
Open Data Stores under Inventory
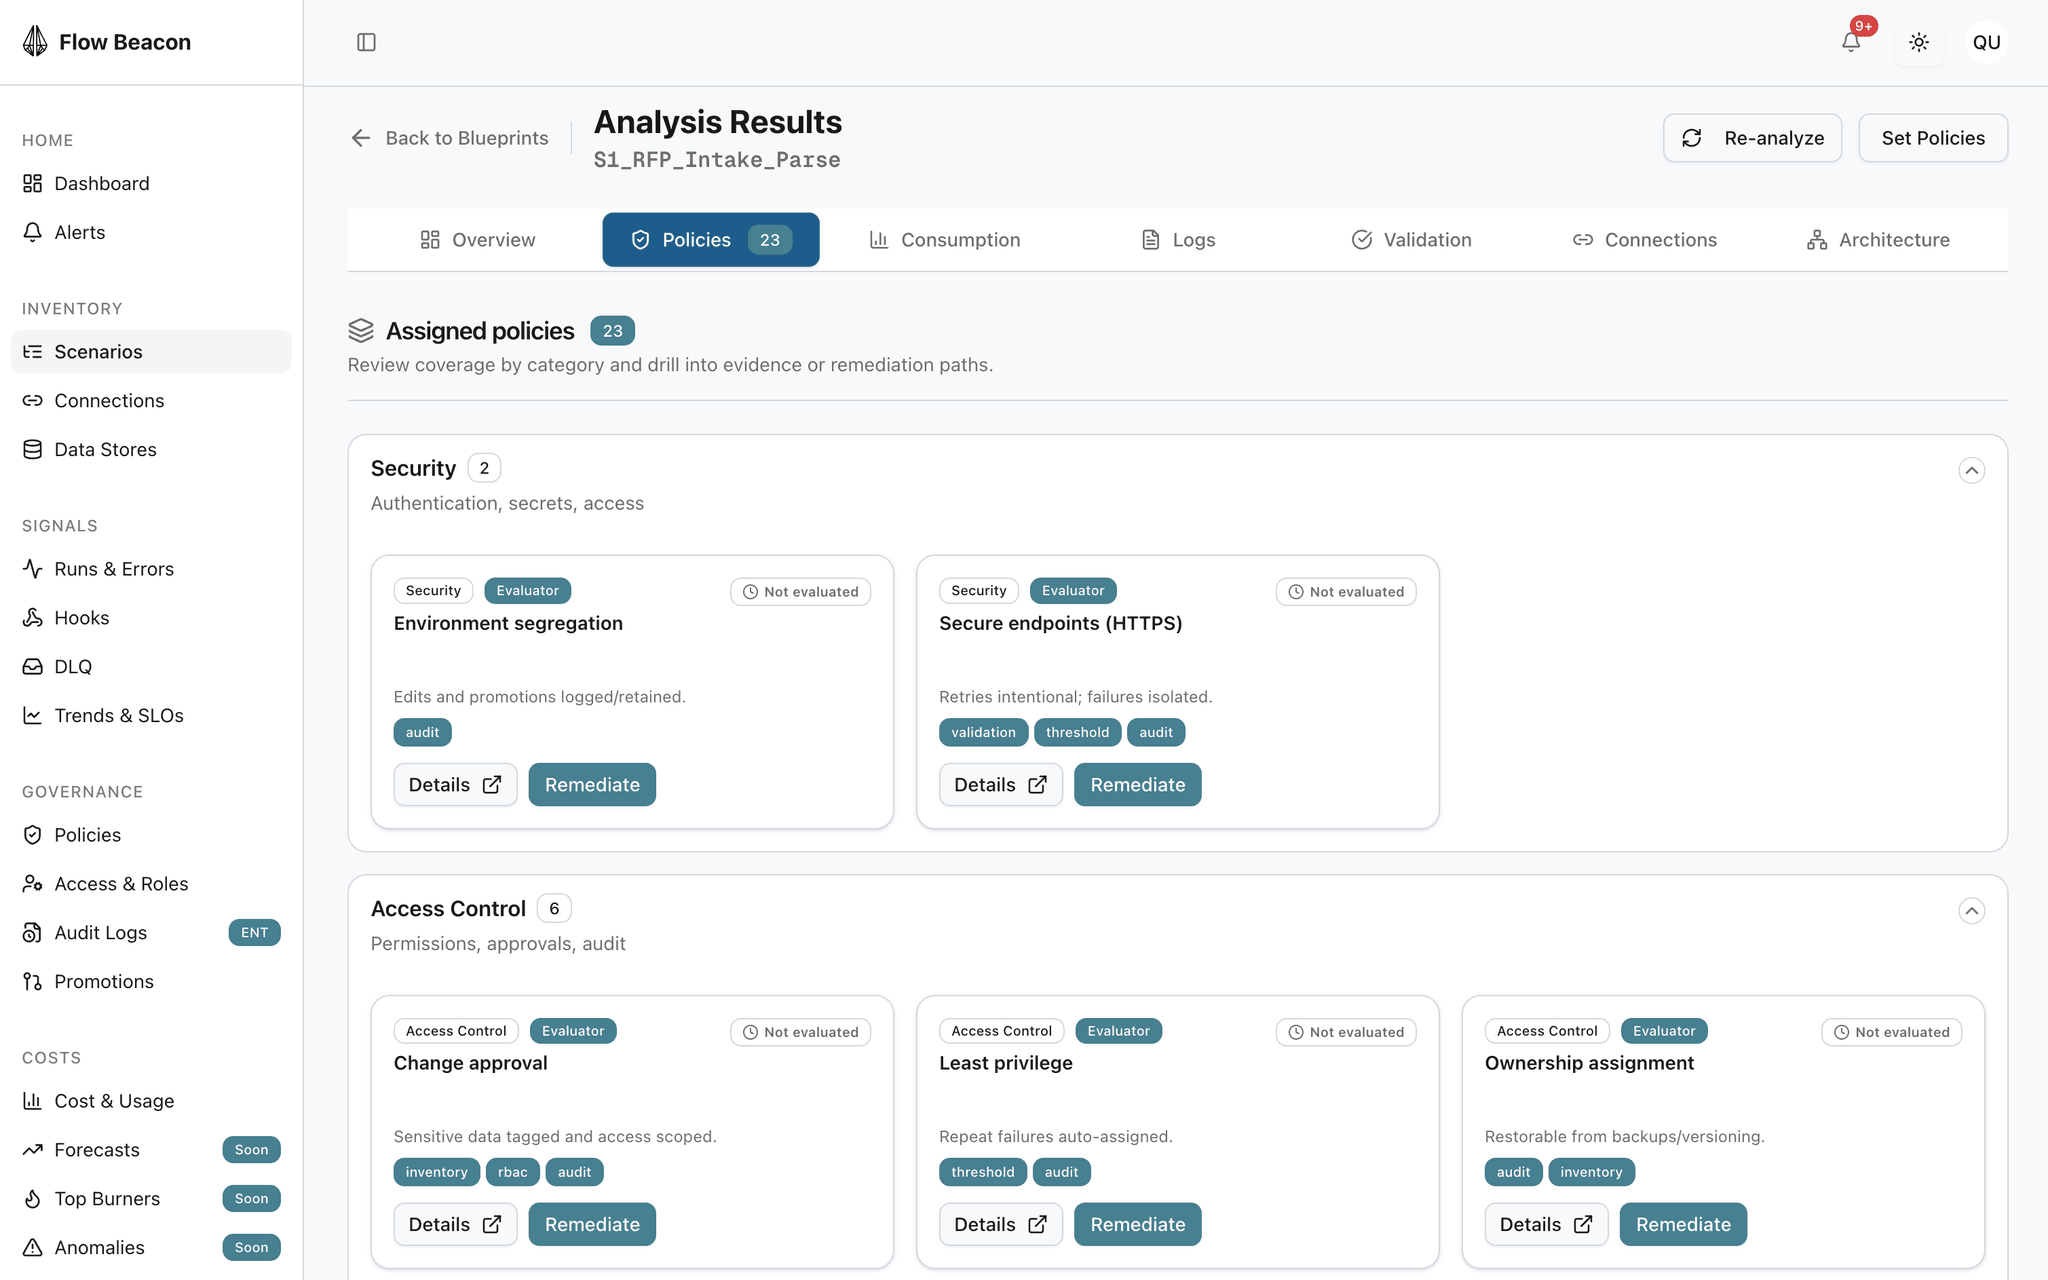tap(105, 449)
